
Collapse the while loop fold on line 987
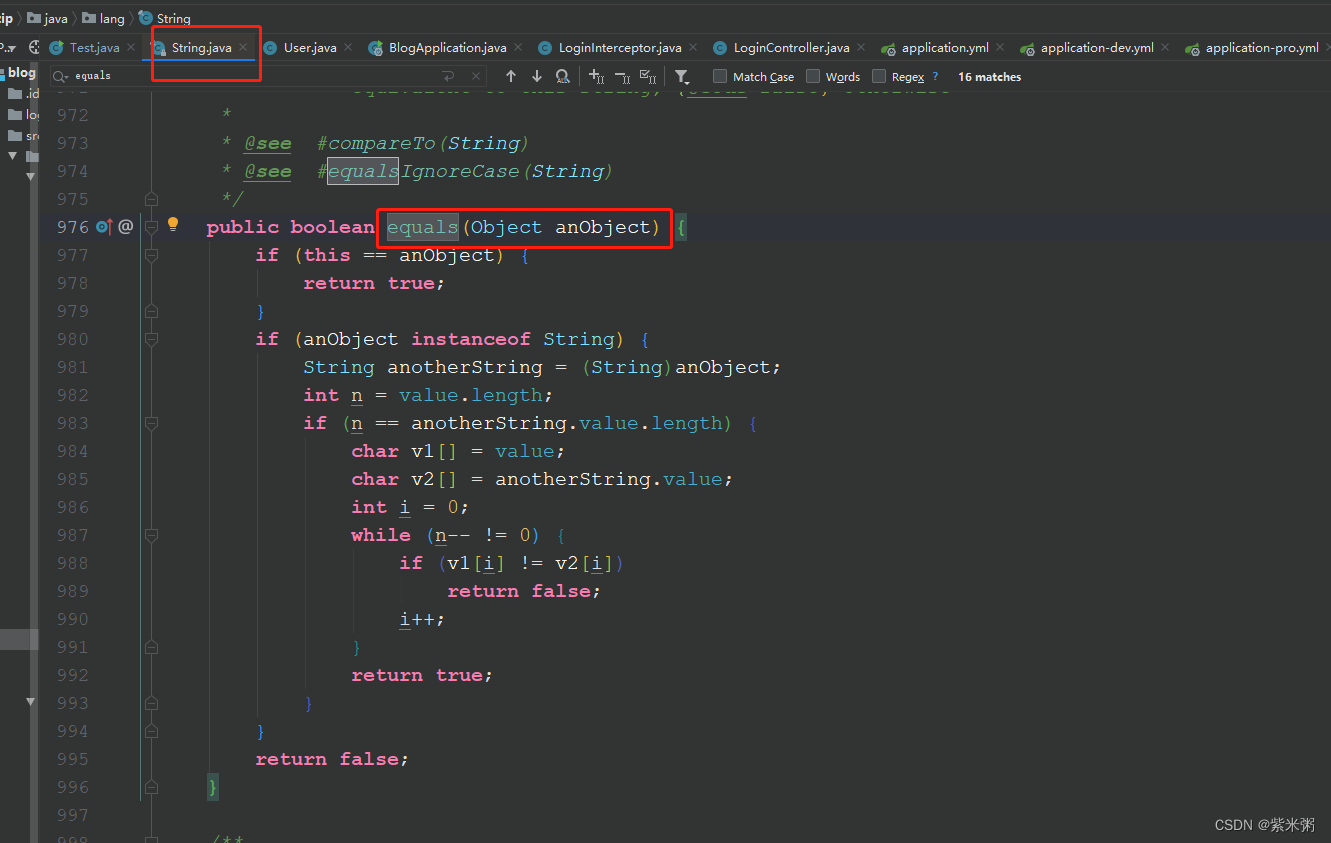click(151, 535)
